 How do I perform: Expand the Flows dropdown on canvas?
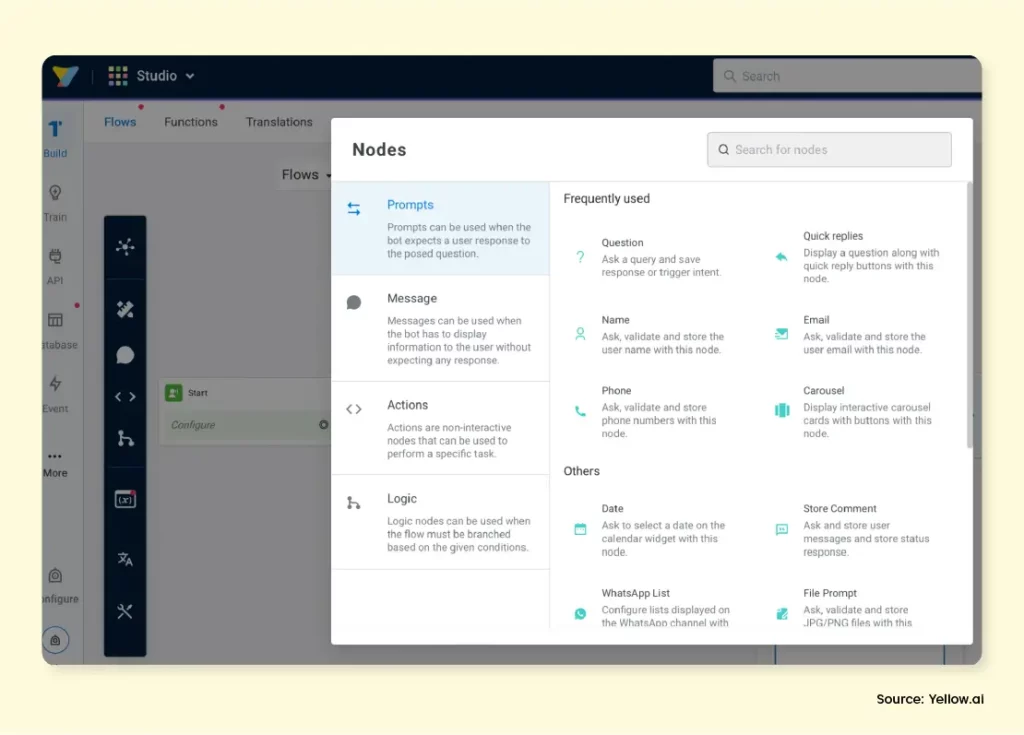[x=306, y=174]
